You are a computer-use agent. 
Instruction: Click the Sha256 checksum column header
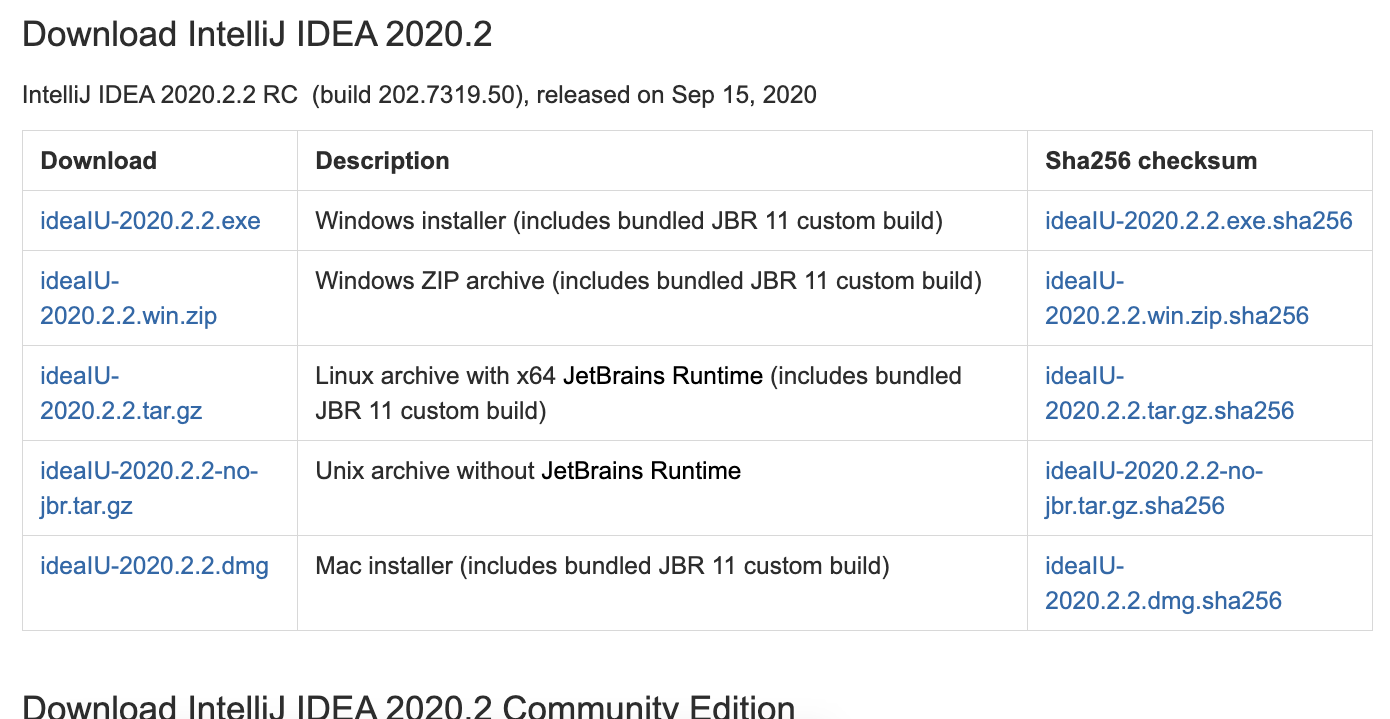(x=1150, y=161)
